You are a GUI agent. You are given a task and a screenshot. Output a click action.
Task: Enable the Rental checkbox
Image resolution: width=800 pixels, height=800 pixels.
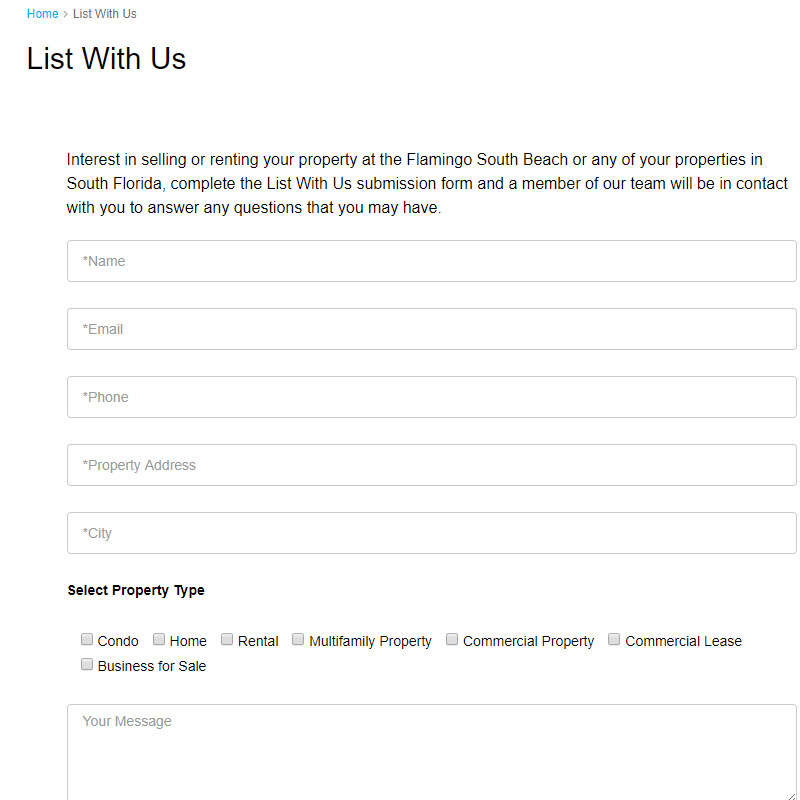[x=227, y=640]
